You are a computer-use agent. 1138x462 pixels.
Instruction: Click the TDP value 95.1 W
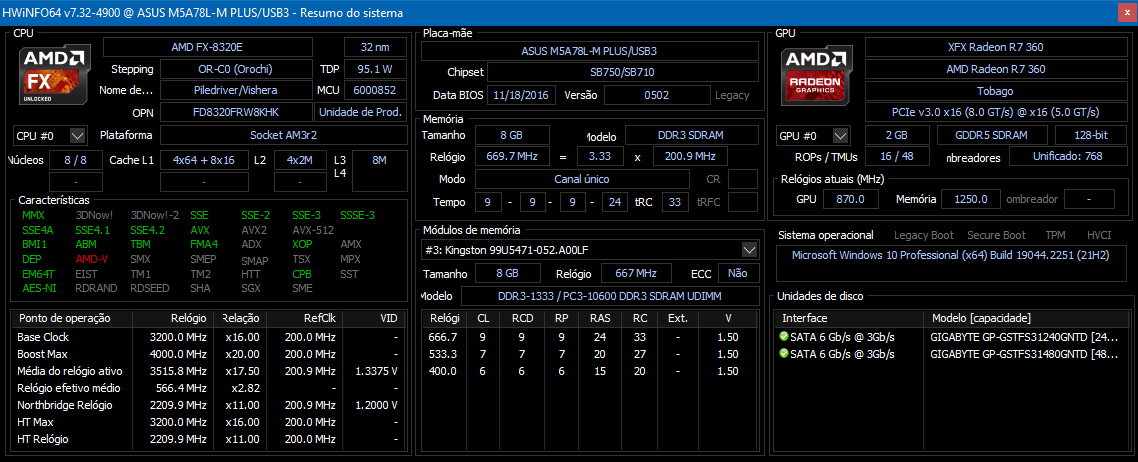click(x=375, y=70)
